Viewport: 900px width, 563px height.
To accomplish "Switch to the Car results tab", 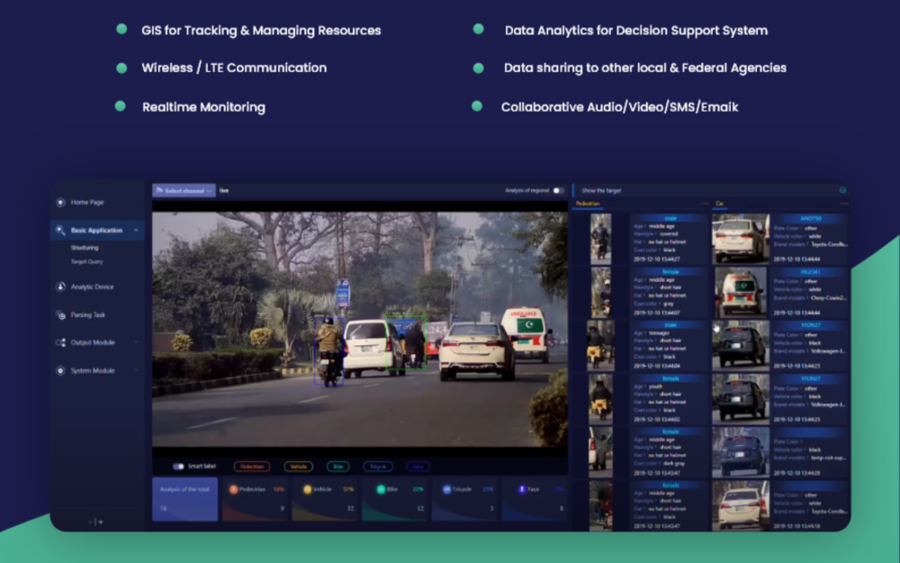I will coord(720,204).
